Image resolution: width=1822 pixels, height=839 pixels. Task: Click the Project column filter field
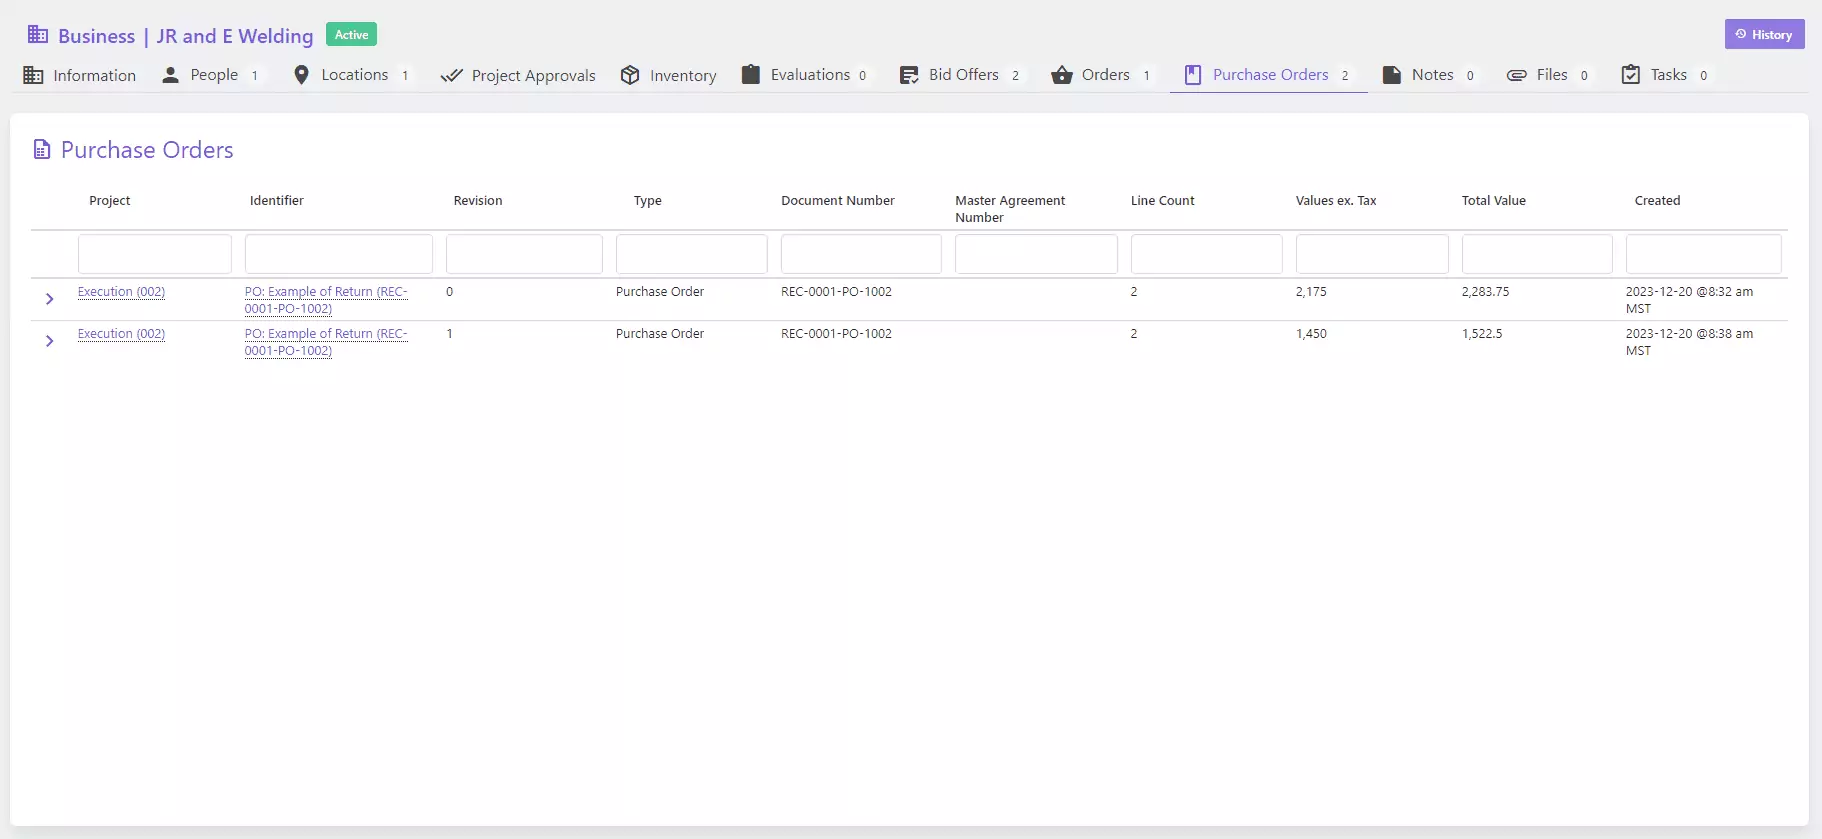coord(155,254)
